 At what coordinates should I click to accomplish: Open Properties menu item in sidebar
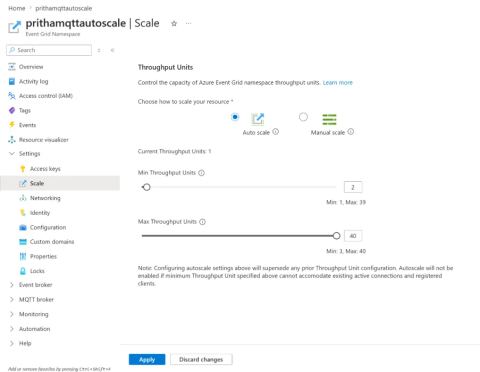[43, 256]
